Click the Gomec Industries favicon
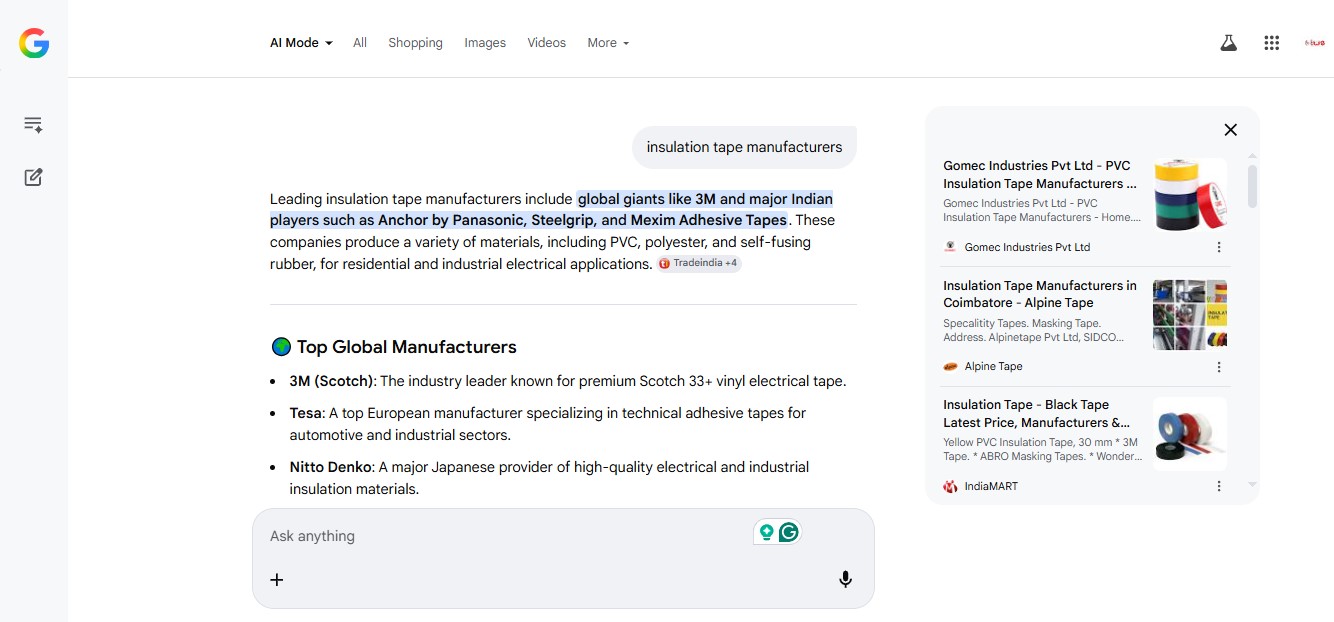 coord(950,247)
